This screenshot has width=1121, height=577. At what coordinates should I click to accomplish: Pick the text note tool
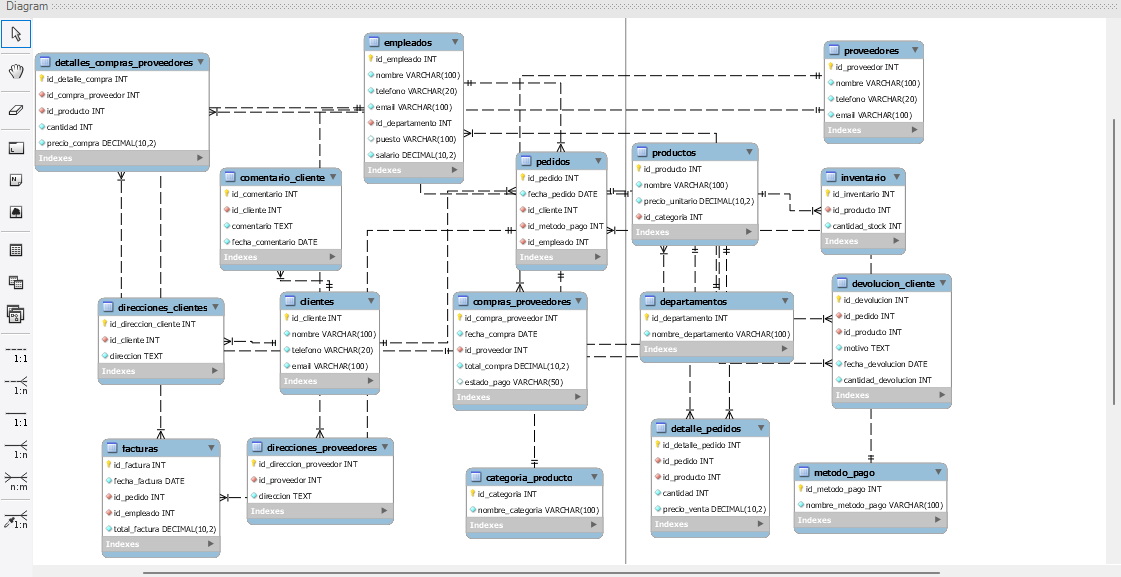point(16,180)
